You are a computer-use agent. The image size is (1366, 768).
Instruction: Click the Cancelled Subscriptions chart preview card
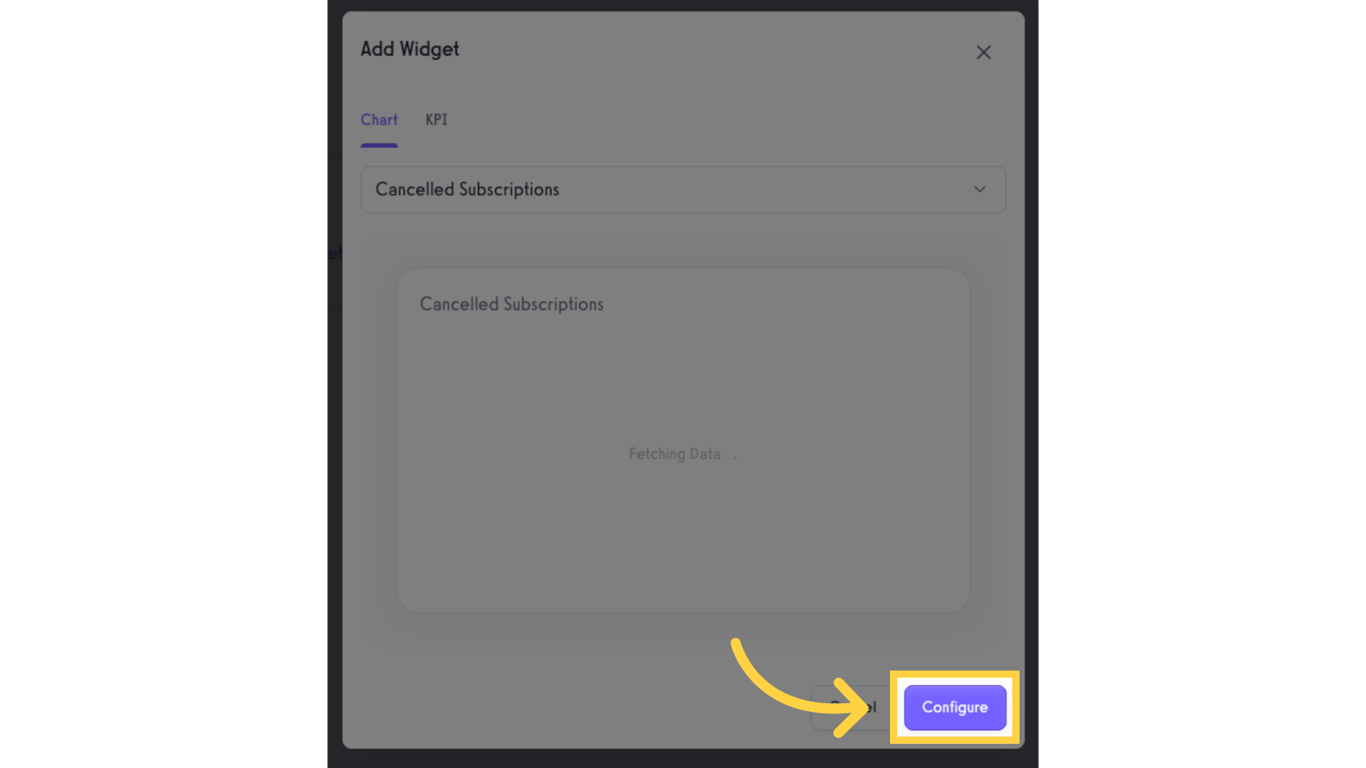point(683,440)
